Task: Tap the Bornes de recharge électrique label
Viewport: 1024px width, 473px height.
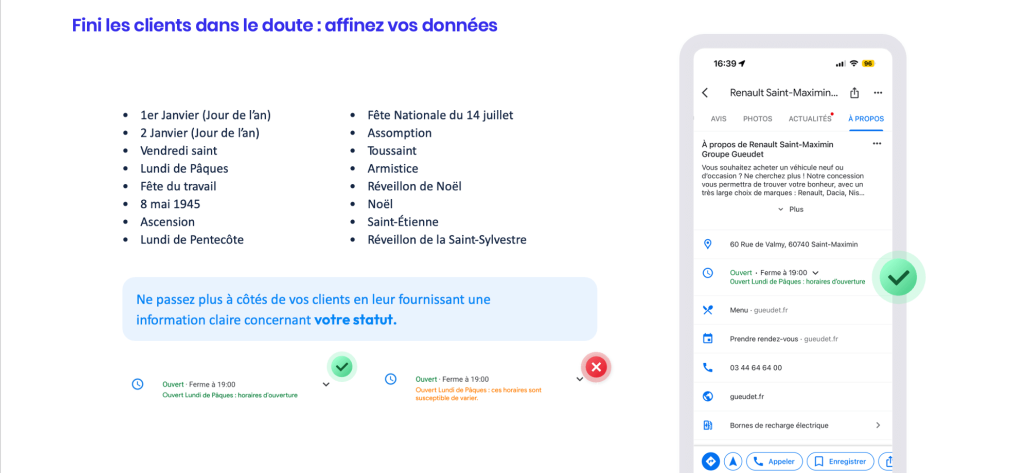Action: click(x=779, y=425)
